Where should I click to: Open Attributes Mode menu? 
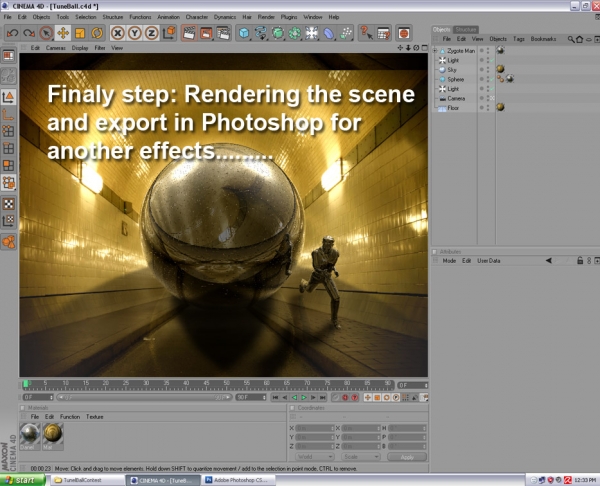449,261
